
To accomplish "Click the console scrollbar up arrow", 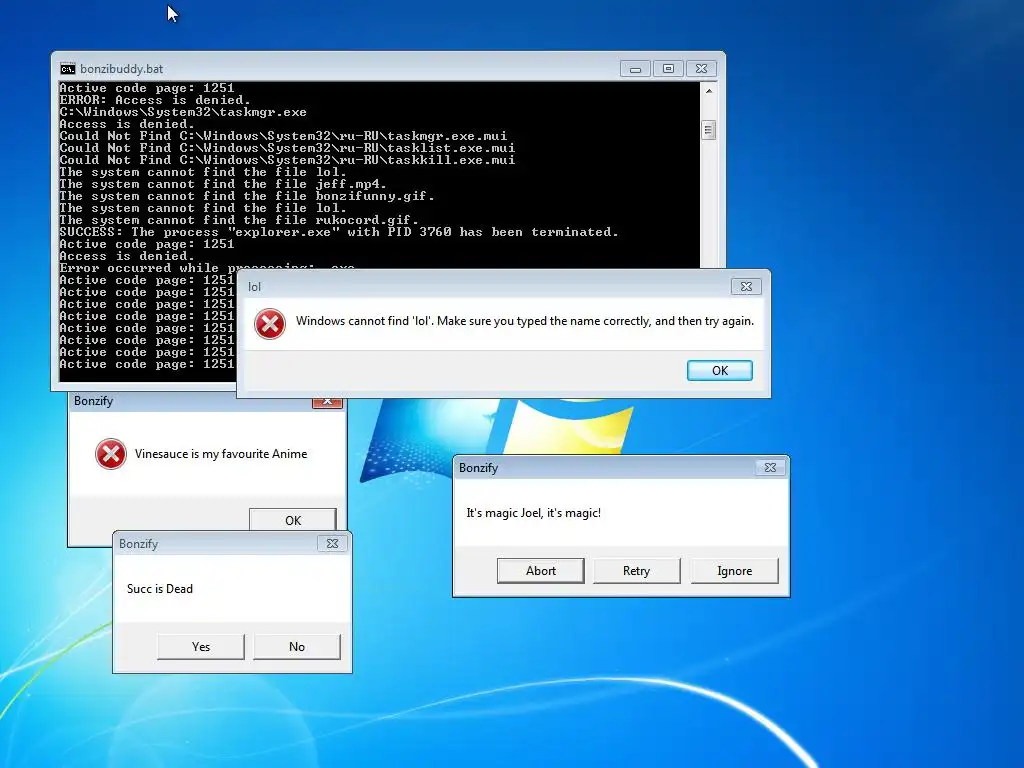I will pos(709,91).
